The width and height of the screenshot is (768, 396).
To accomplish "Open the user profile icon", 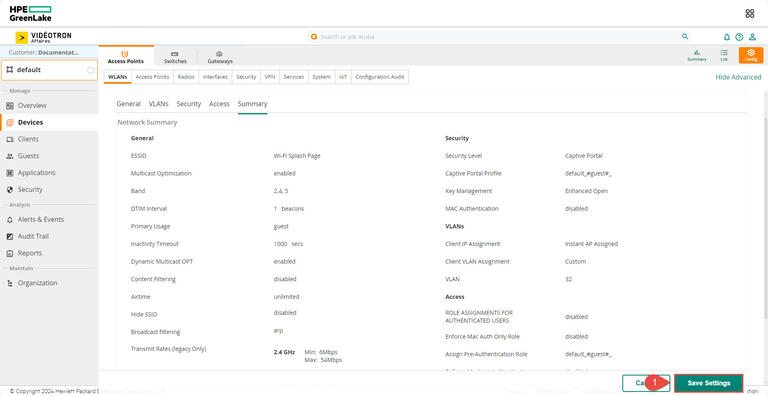I will click(x=752, y=37).
